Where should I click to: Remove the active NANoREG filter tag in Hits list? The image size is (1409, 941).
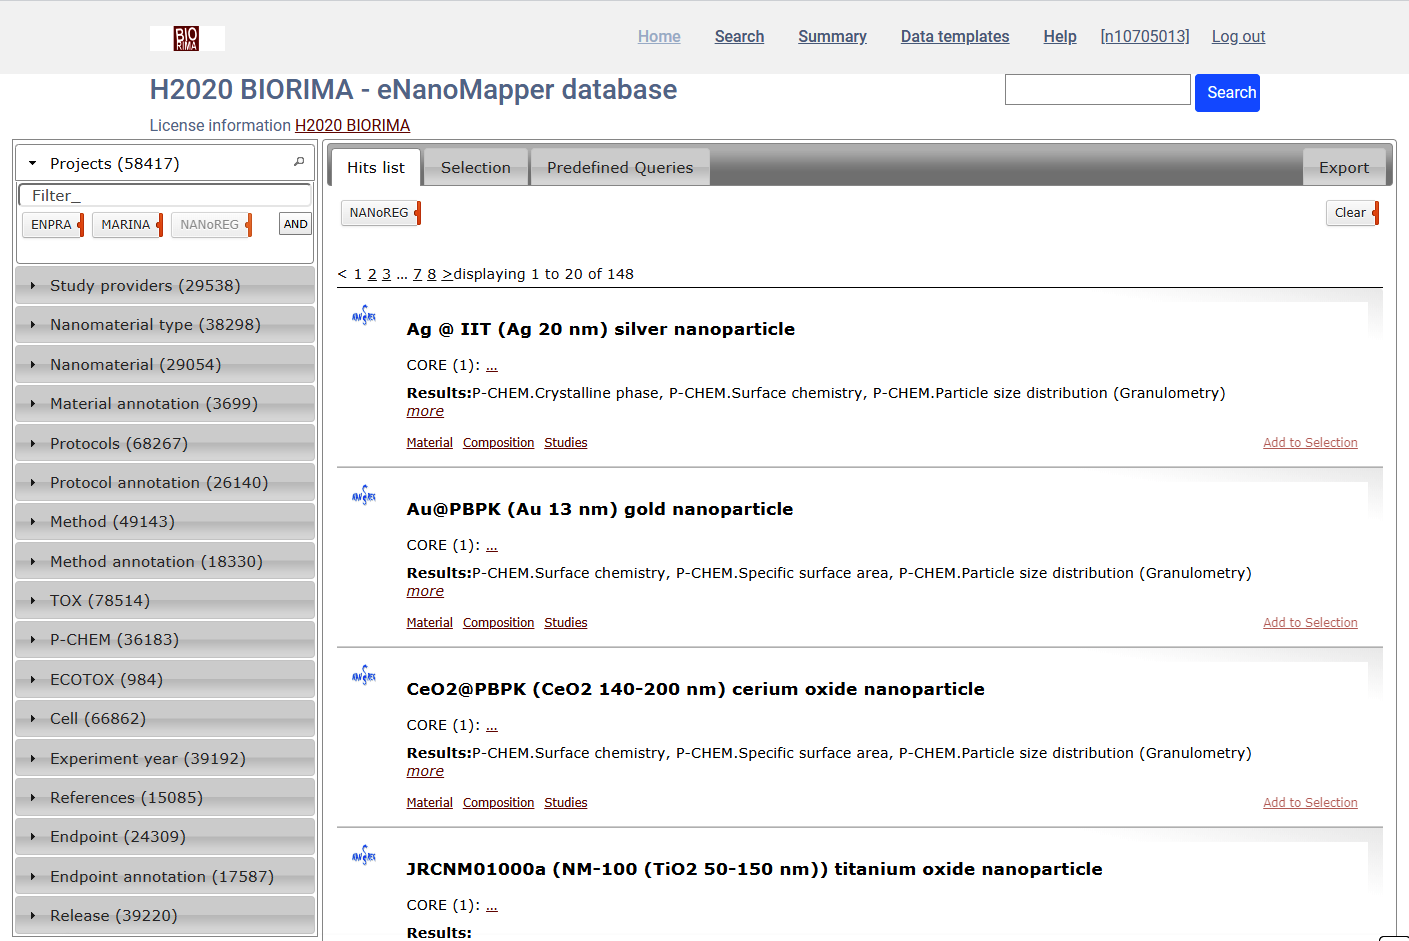[x=418, y=213]
